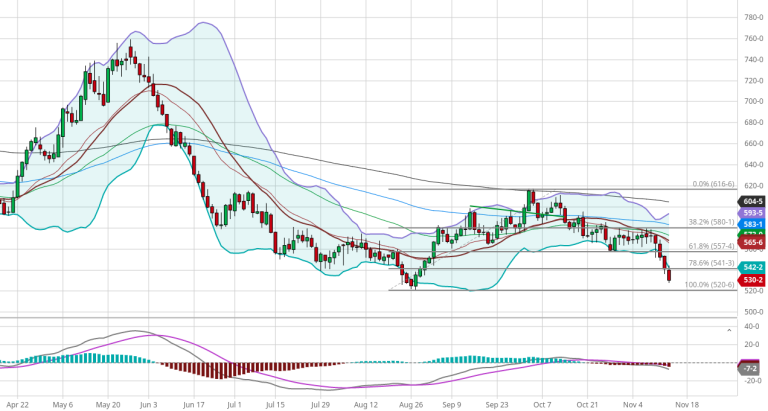This screenshot has width=768, height=411.
Task: Click the 780-0 label on price axis
Action: tap(753, 17)
